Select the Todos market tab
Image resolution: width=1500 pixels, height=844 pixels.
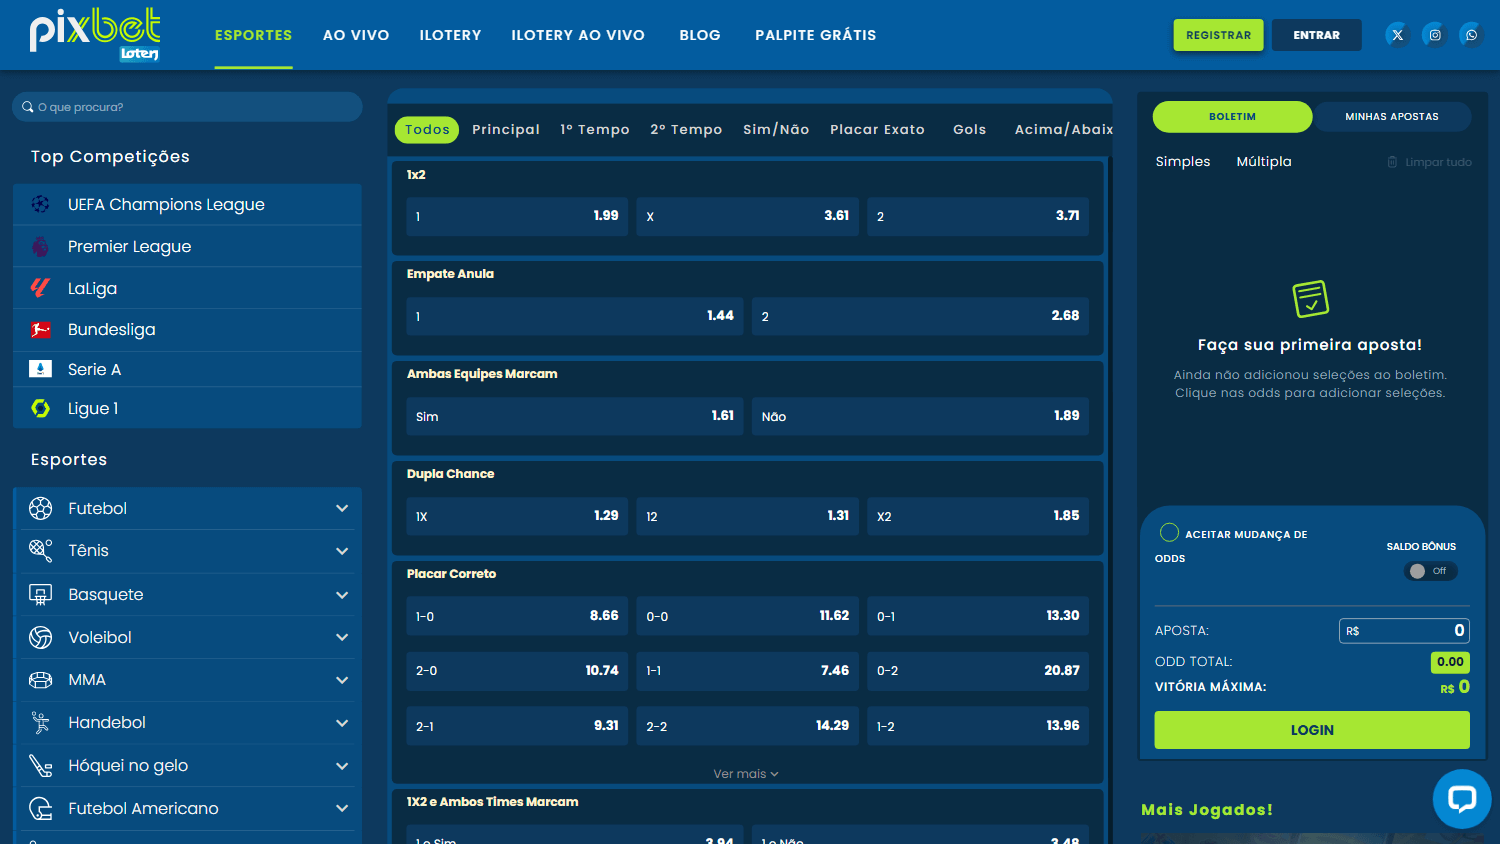(x=427, y=130)
